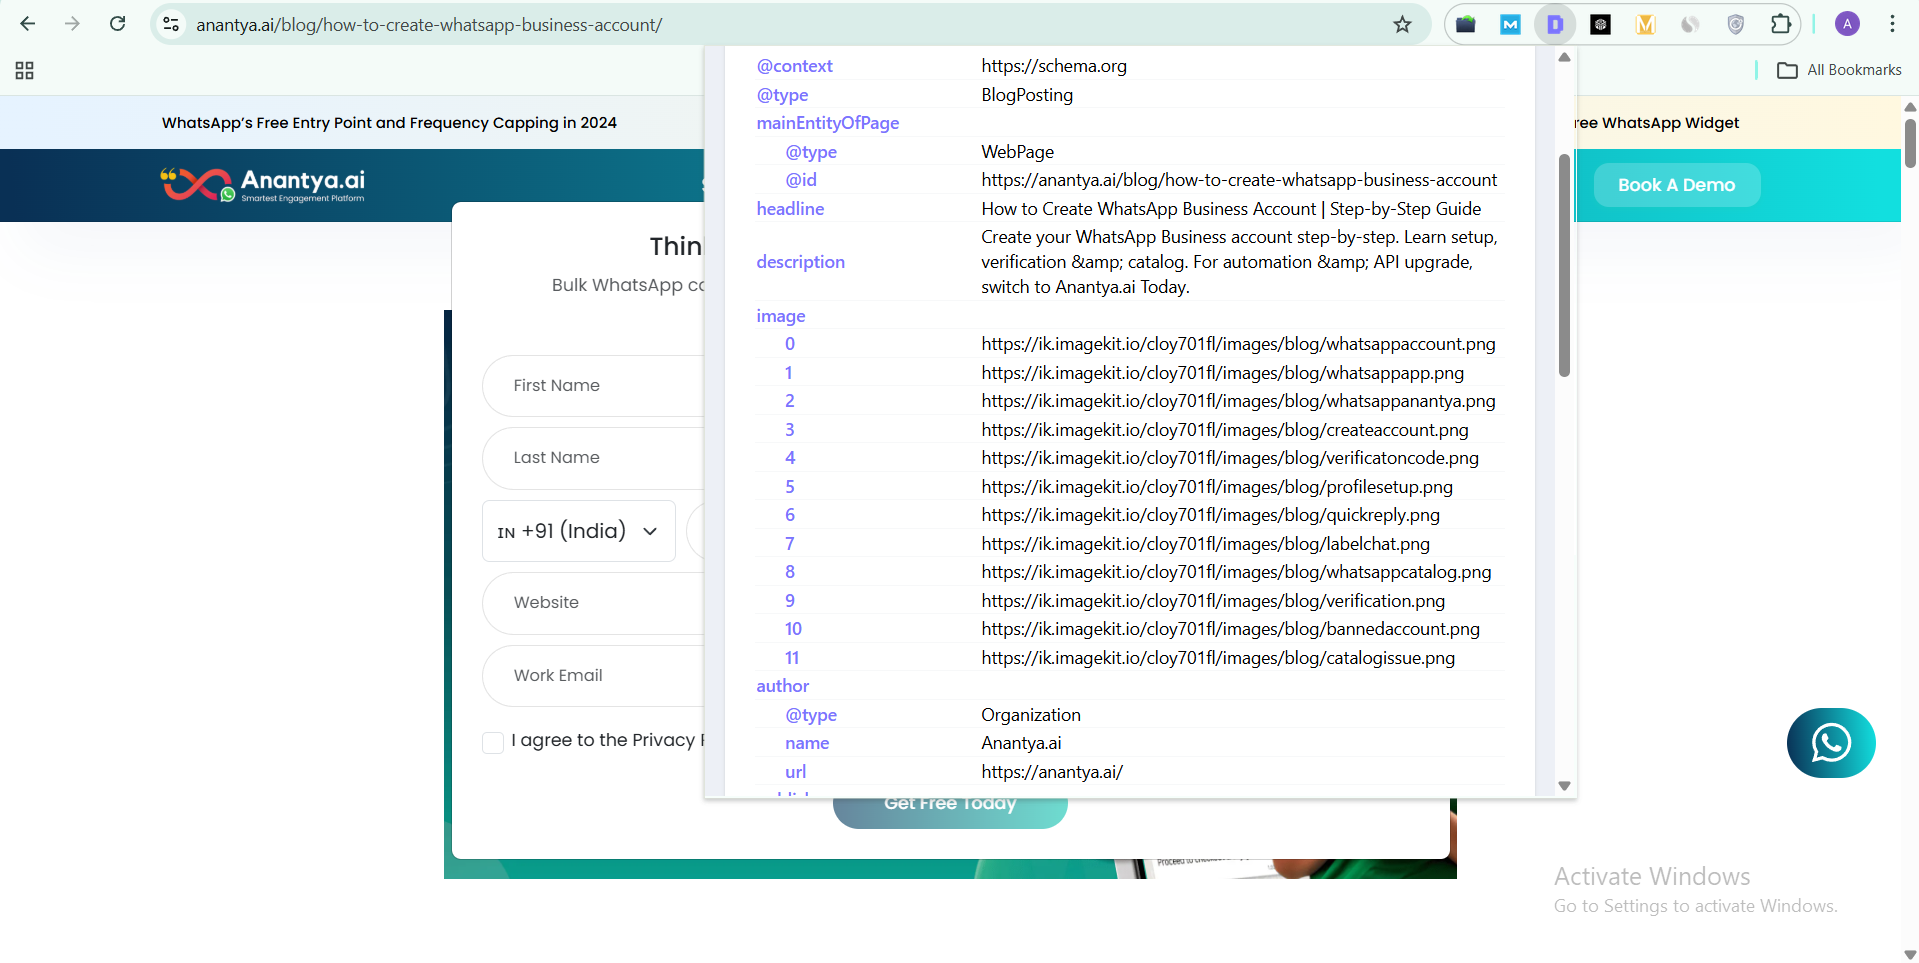The width and height of the screenshot is (1919, 963).
Task: Open the folder-with-green-arrow extension
Action: (1466, 24)
